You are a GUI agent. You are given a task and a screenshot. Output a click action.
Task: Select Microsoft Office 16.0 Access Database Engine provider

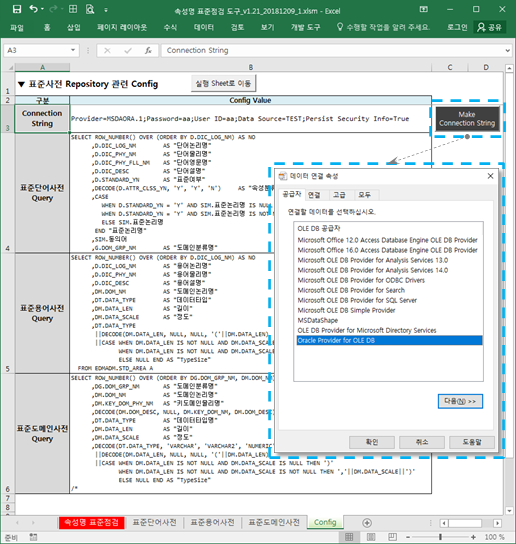387,250
